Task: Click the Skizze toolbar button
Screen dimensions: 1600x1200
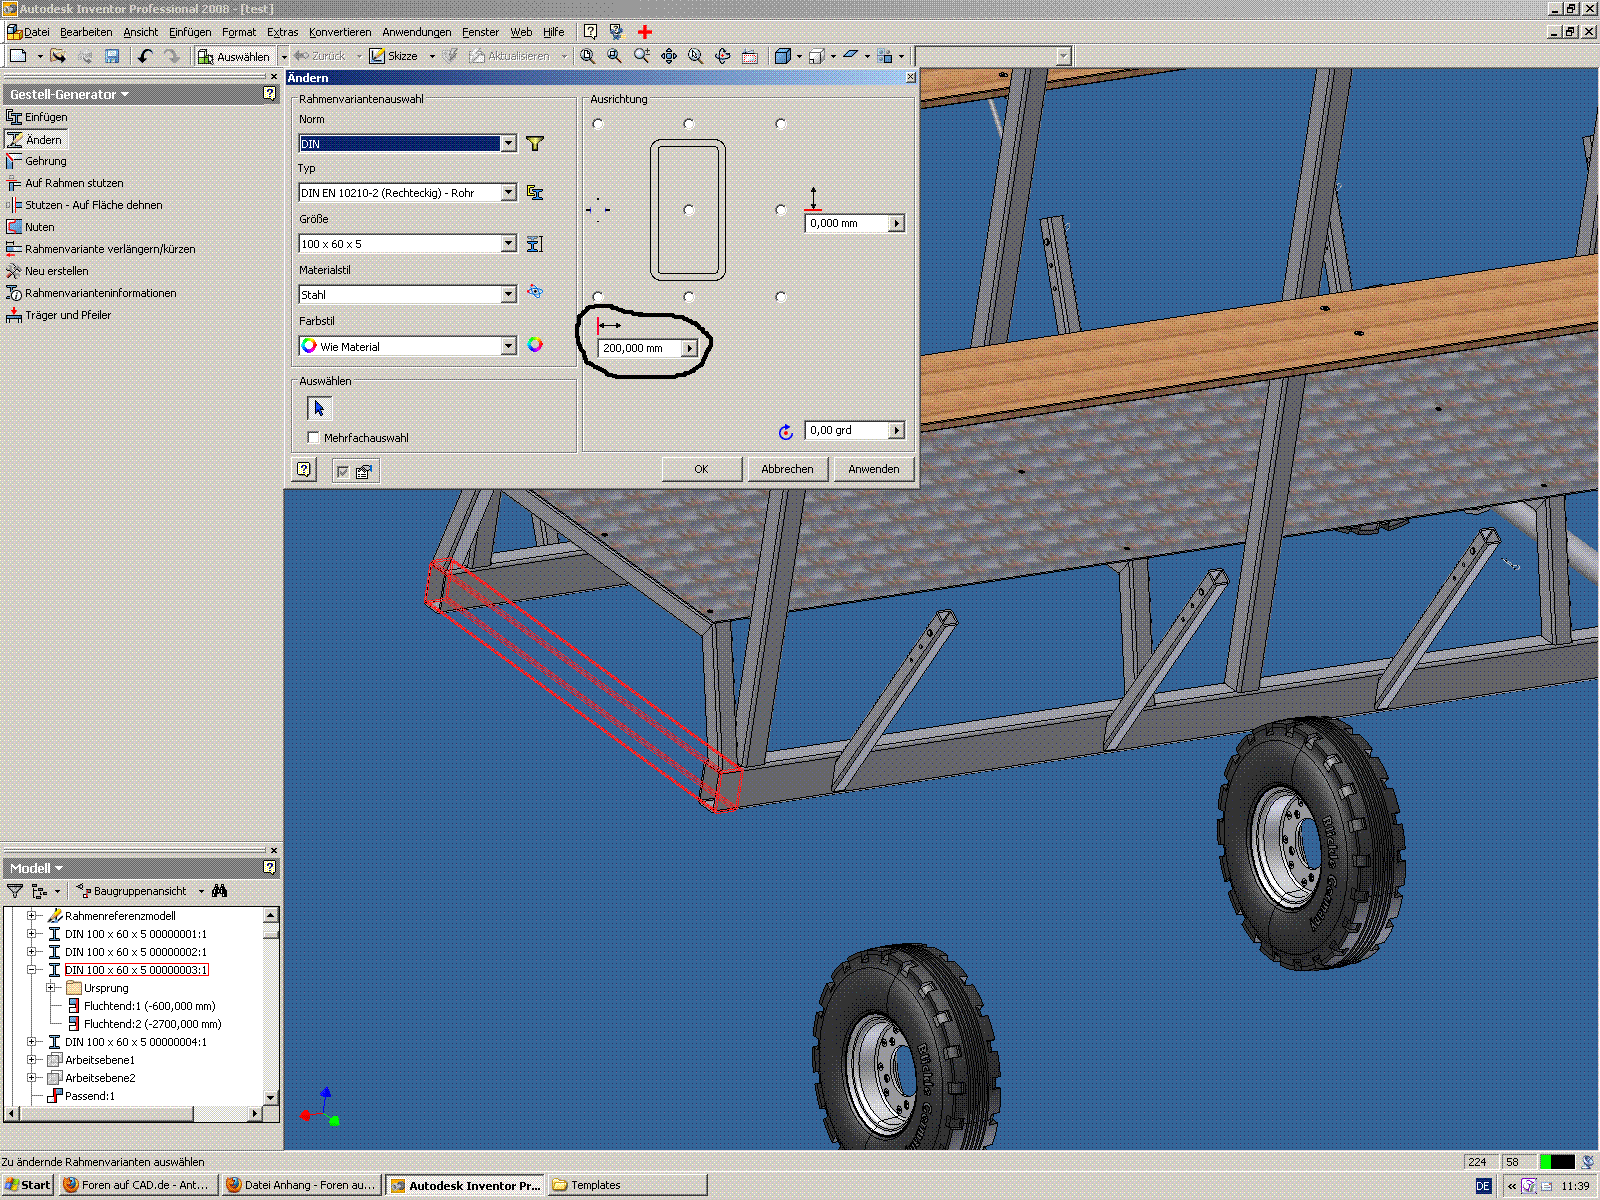Action: pos(394,56)
